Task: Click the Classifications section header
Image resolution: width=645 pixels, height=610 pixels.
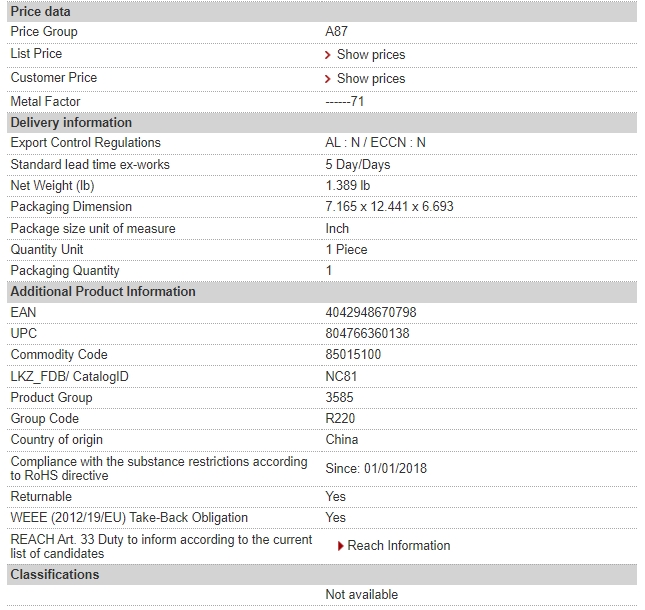Action: 322,575
